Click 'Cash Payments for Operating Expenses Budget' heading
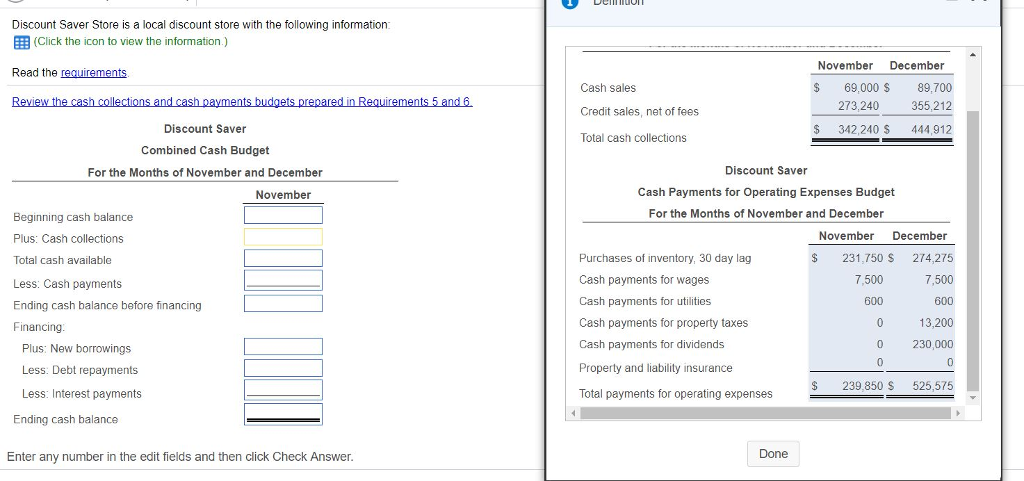Image resolution: width=1024 pixels, height=481 pixels. click(x=766, y=192)
